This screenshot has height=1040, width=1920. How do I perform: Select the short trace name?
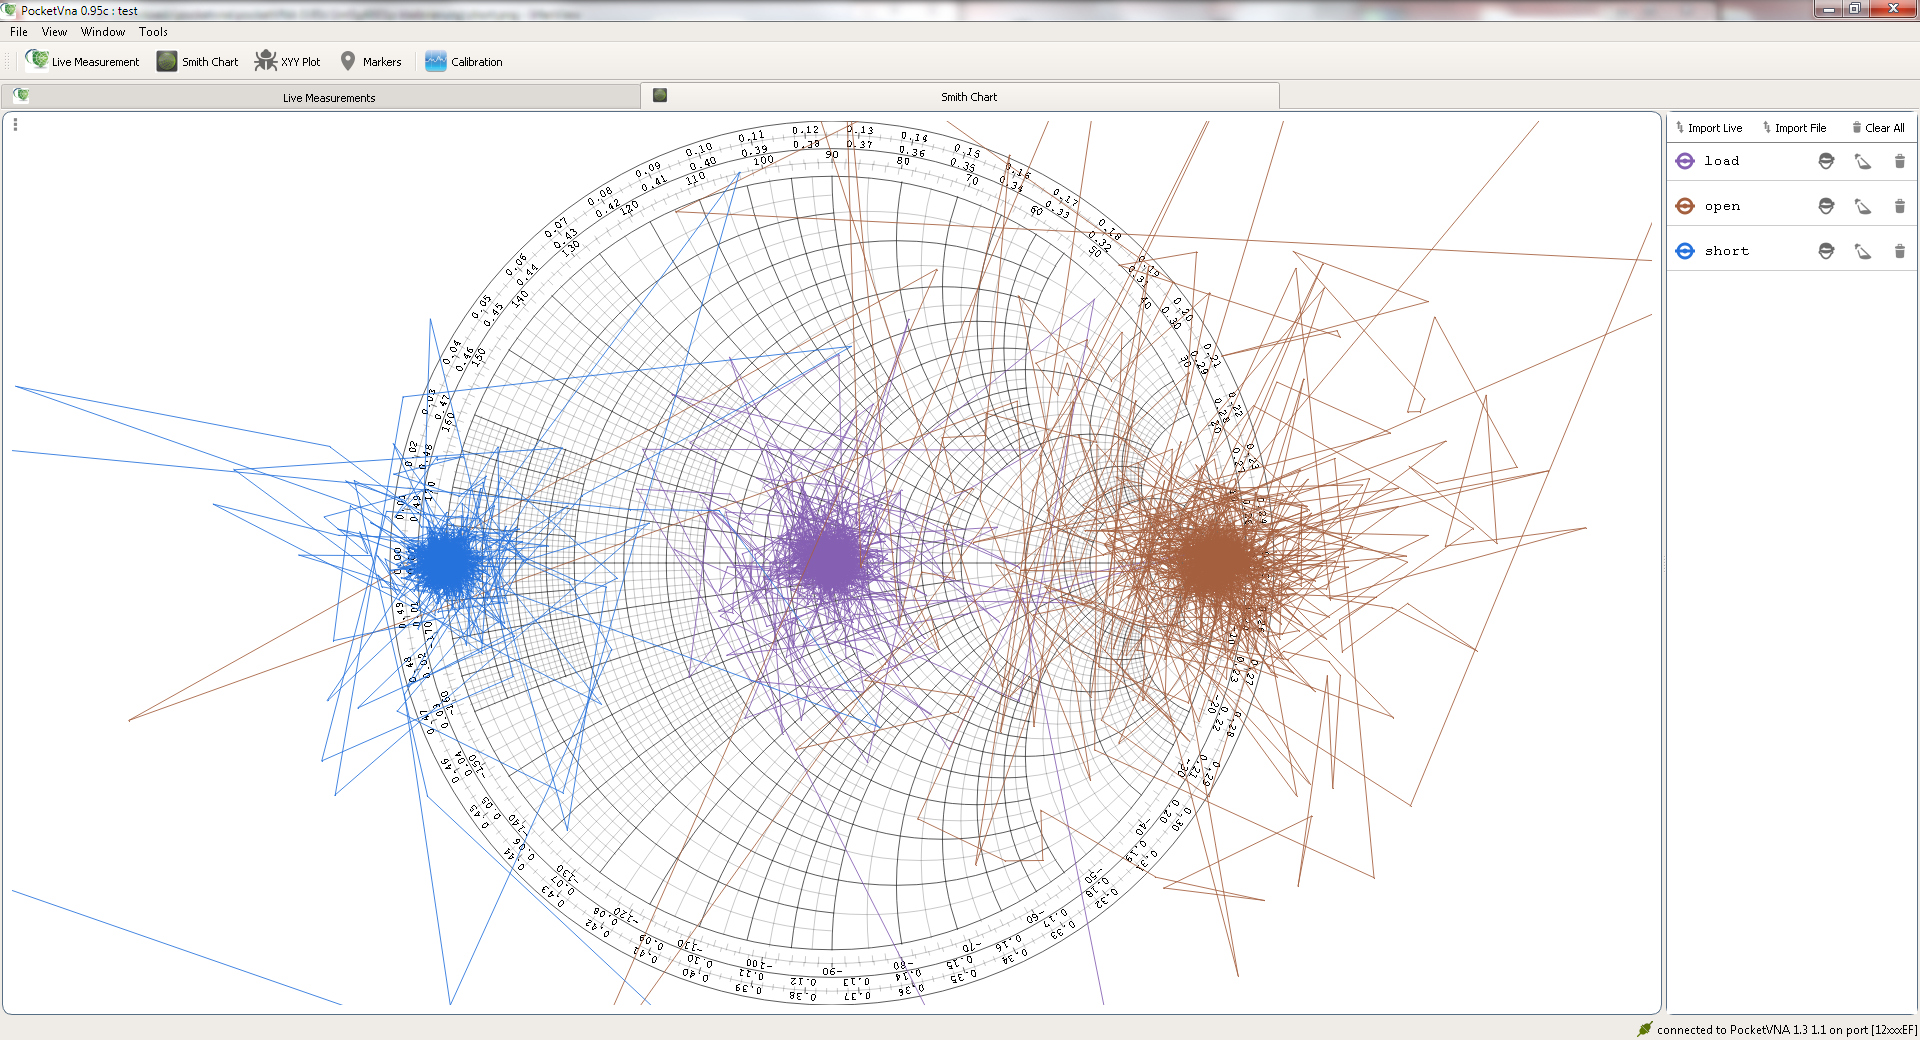point(1727,251)
